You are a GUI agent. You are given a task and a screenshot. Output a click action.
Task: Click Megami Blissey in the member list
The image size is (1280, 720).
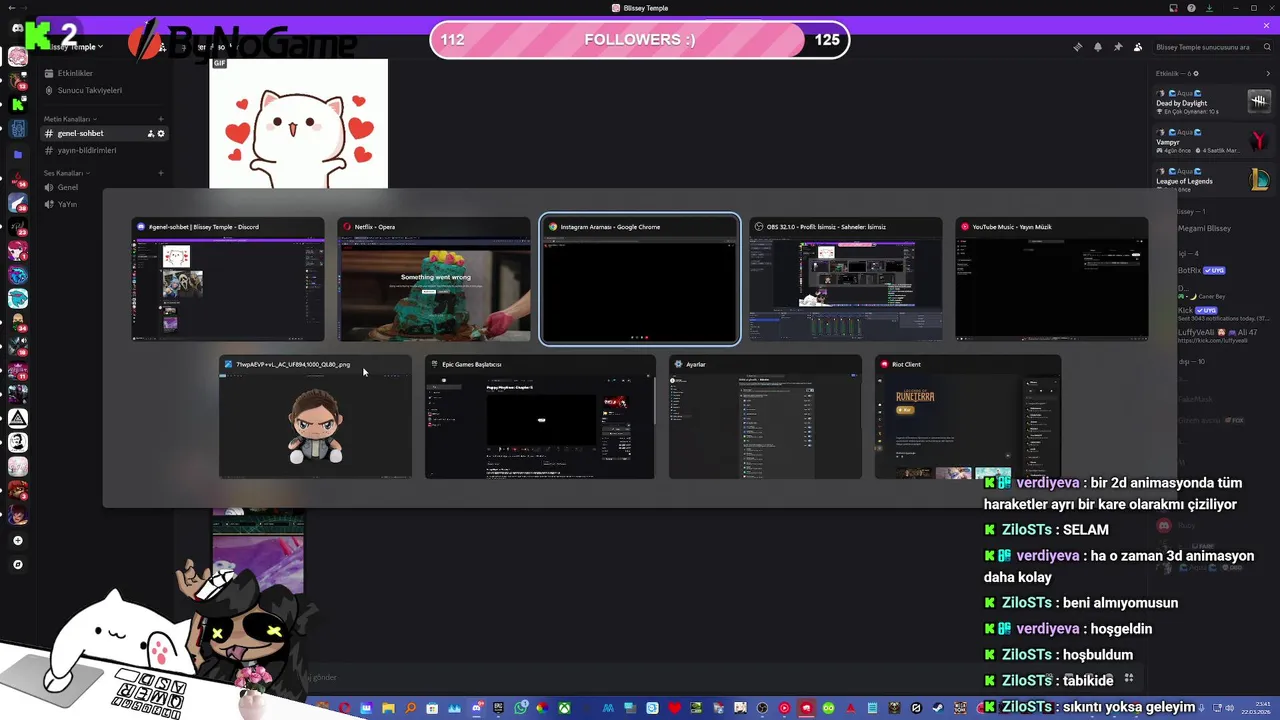tap(1204, 228)
